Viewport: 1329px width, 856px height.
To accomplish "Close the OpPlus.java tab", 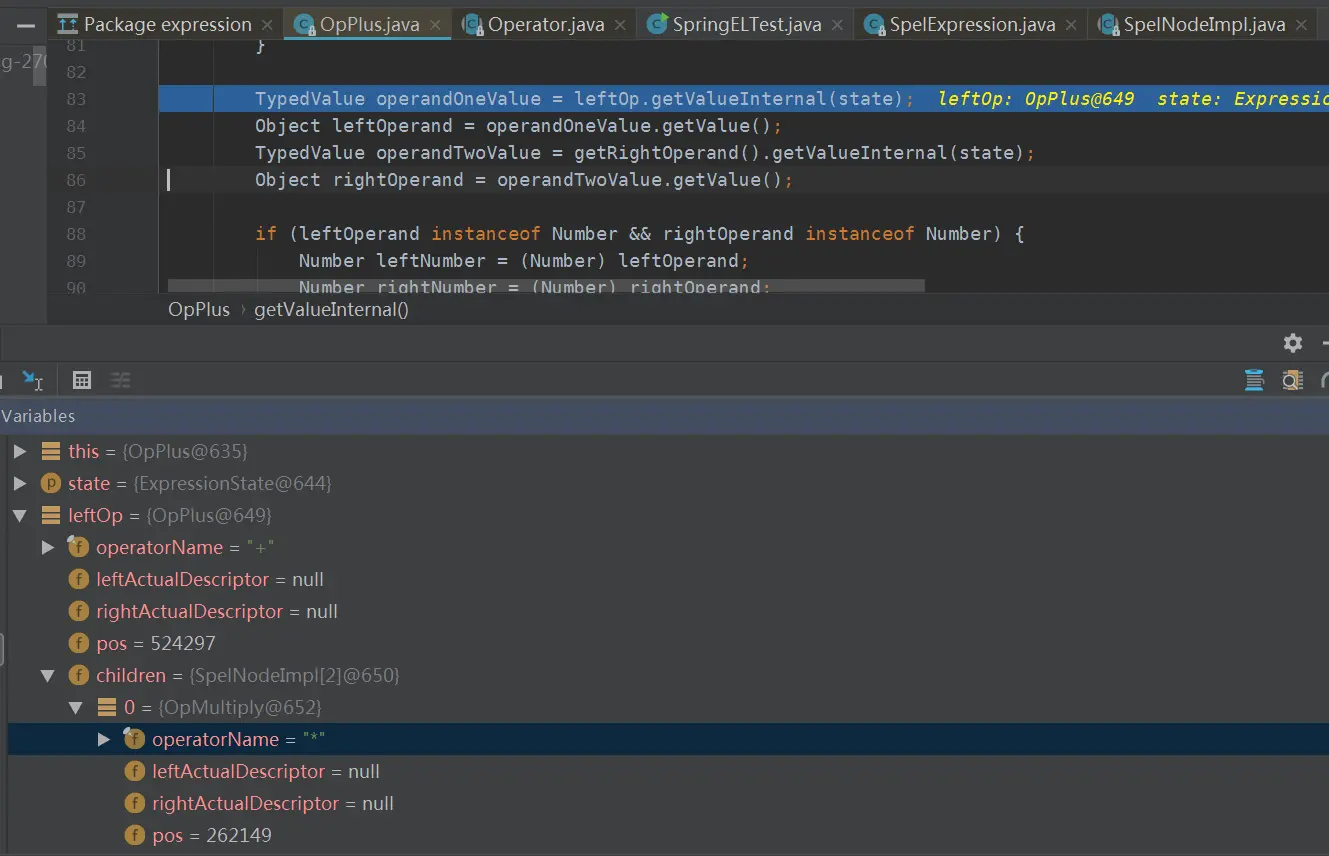I will pos(434,25).
